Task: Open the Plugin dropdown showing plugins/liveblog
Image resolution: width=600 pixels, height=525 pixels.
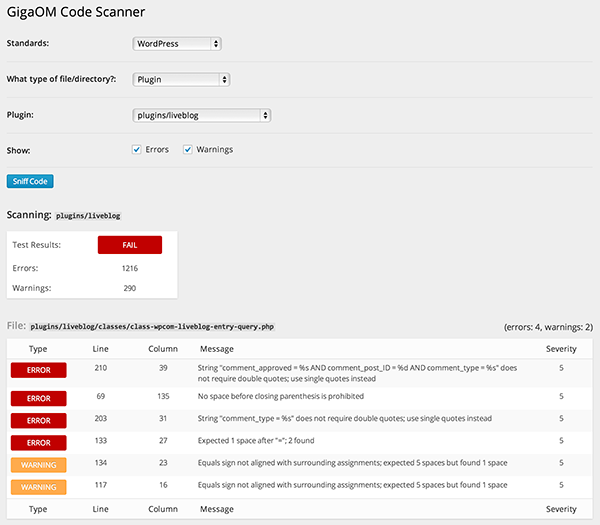Action: [x=202, y=115]
